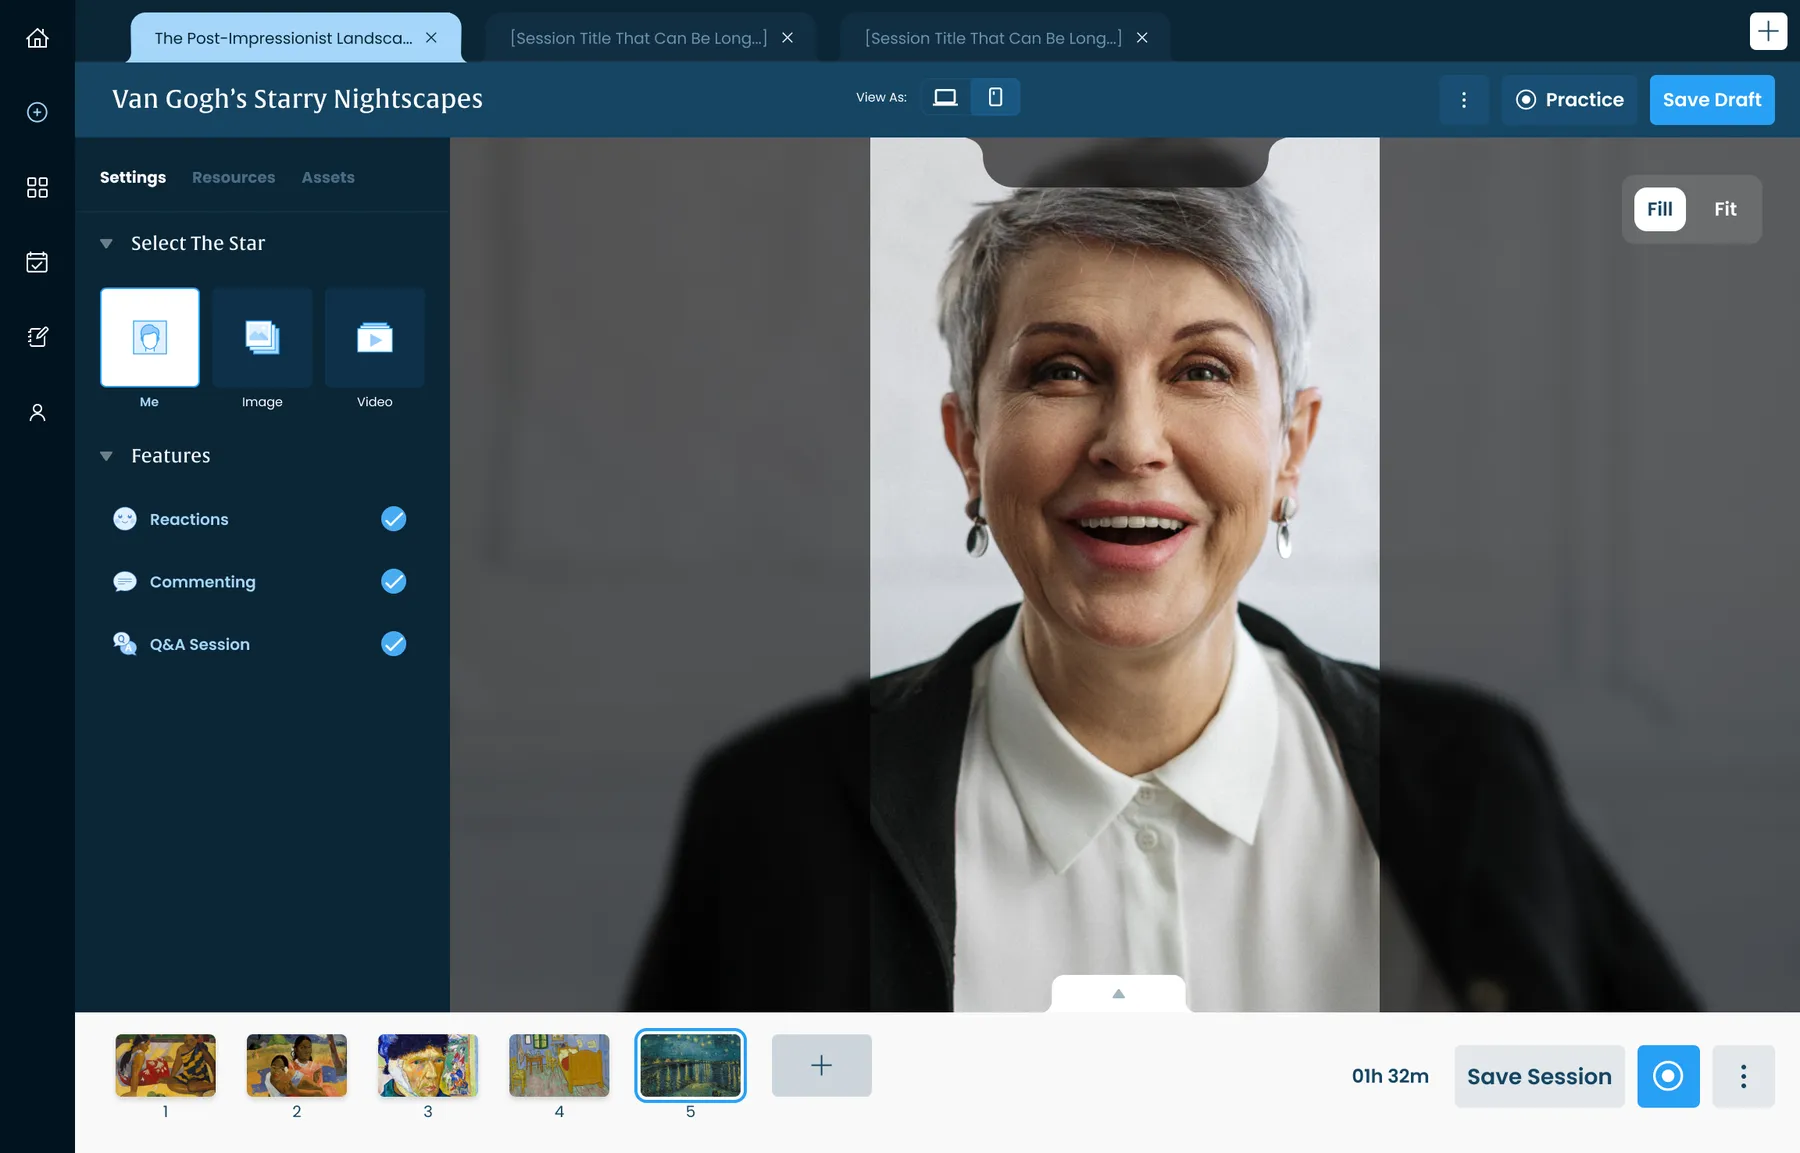Click the 01h 32m duration text
The image size is (1800, 1153).
pyautogui.click(x=1390, y=1076)
